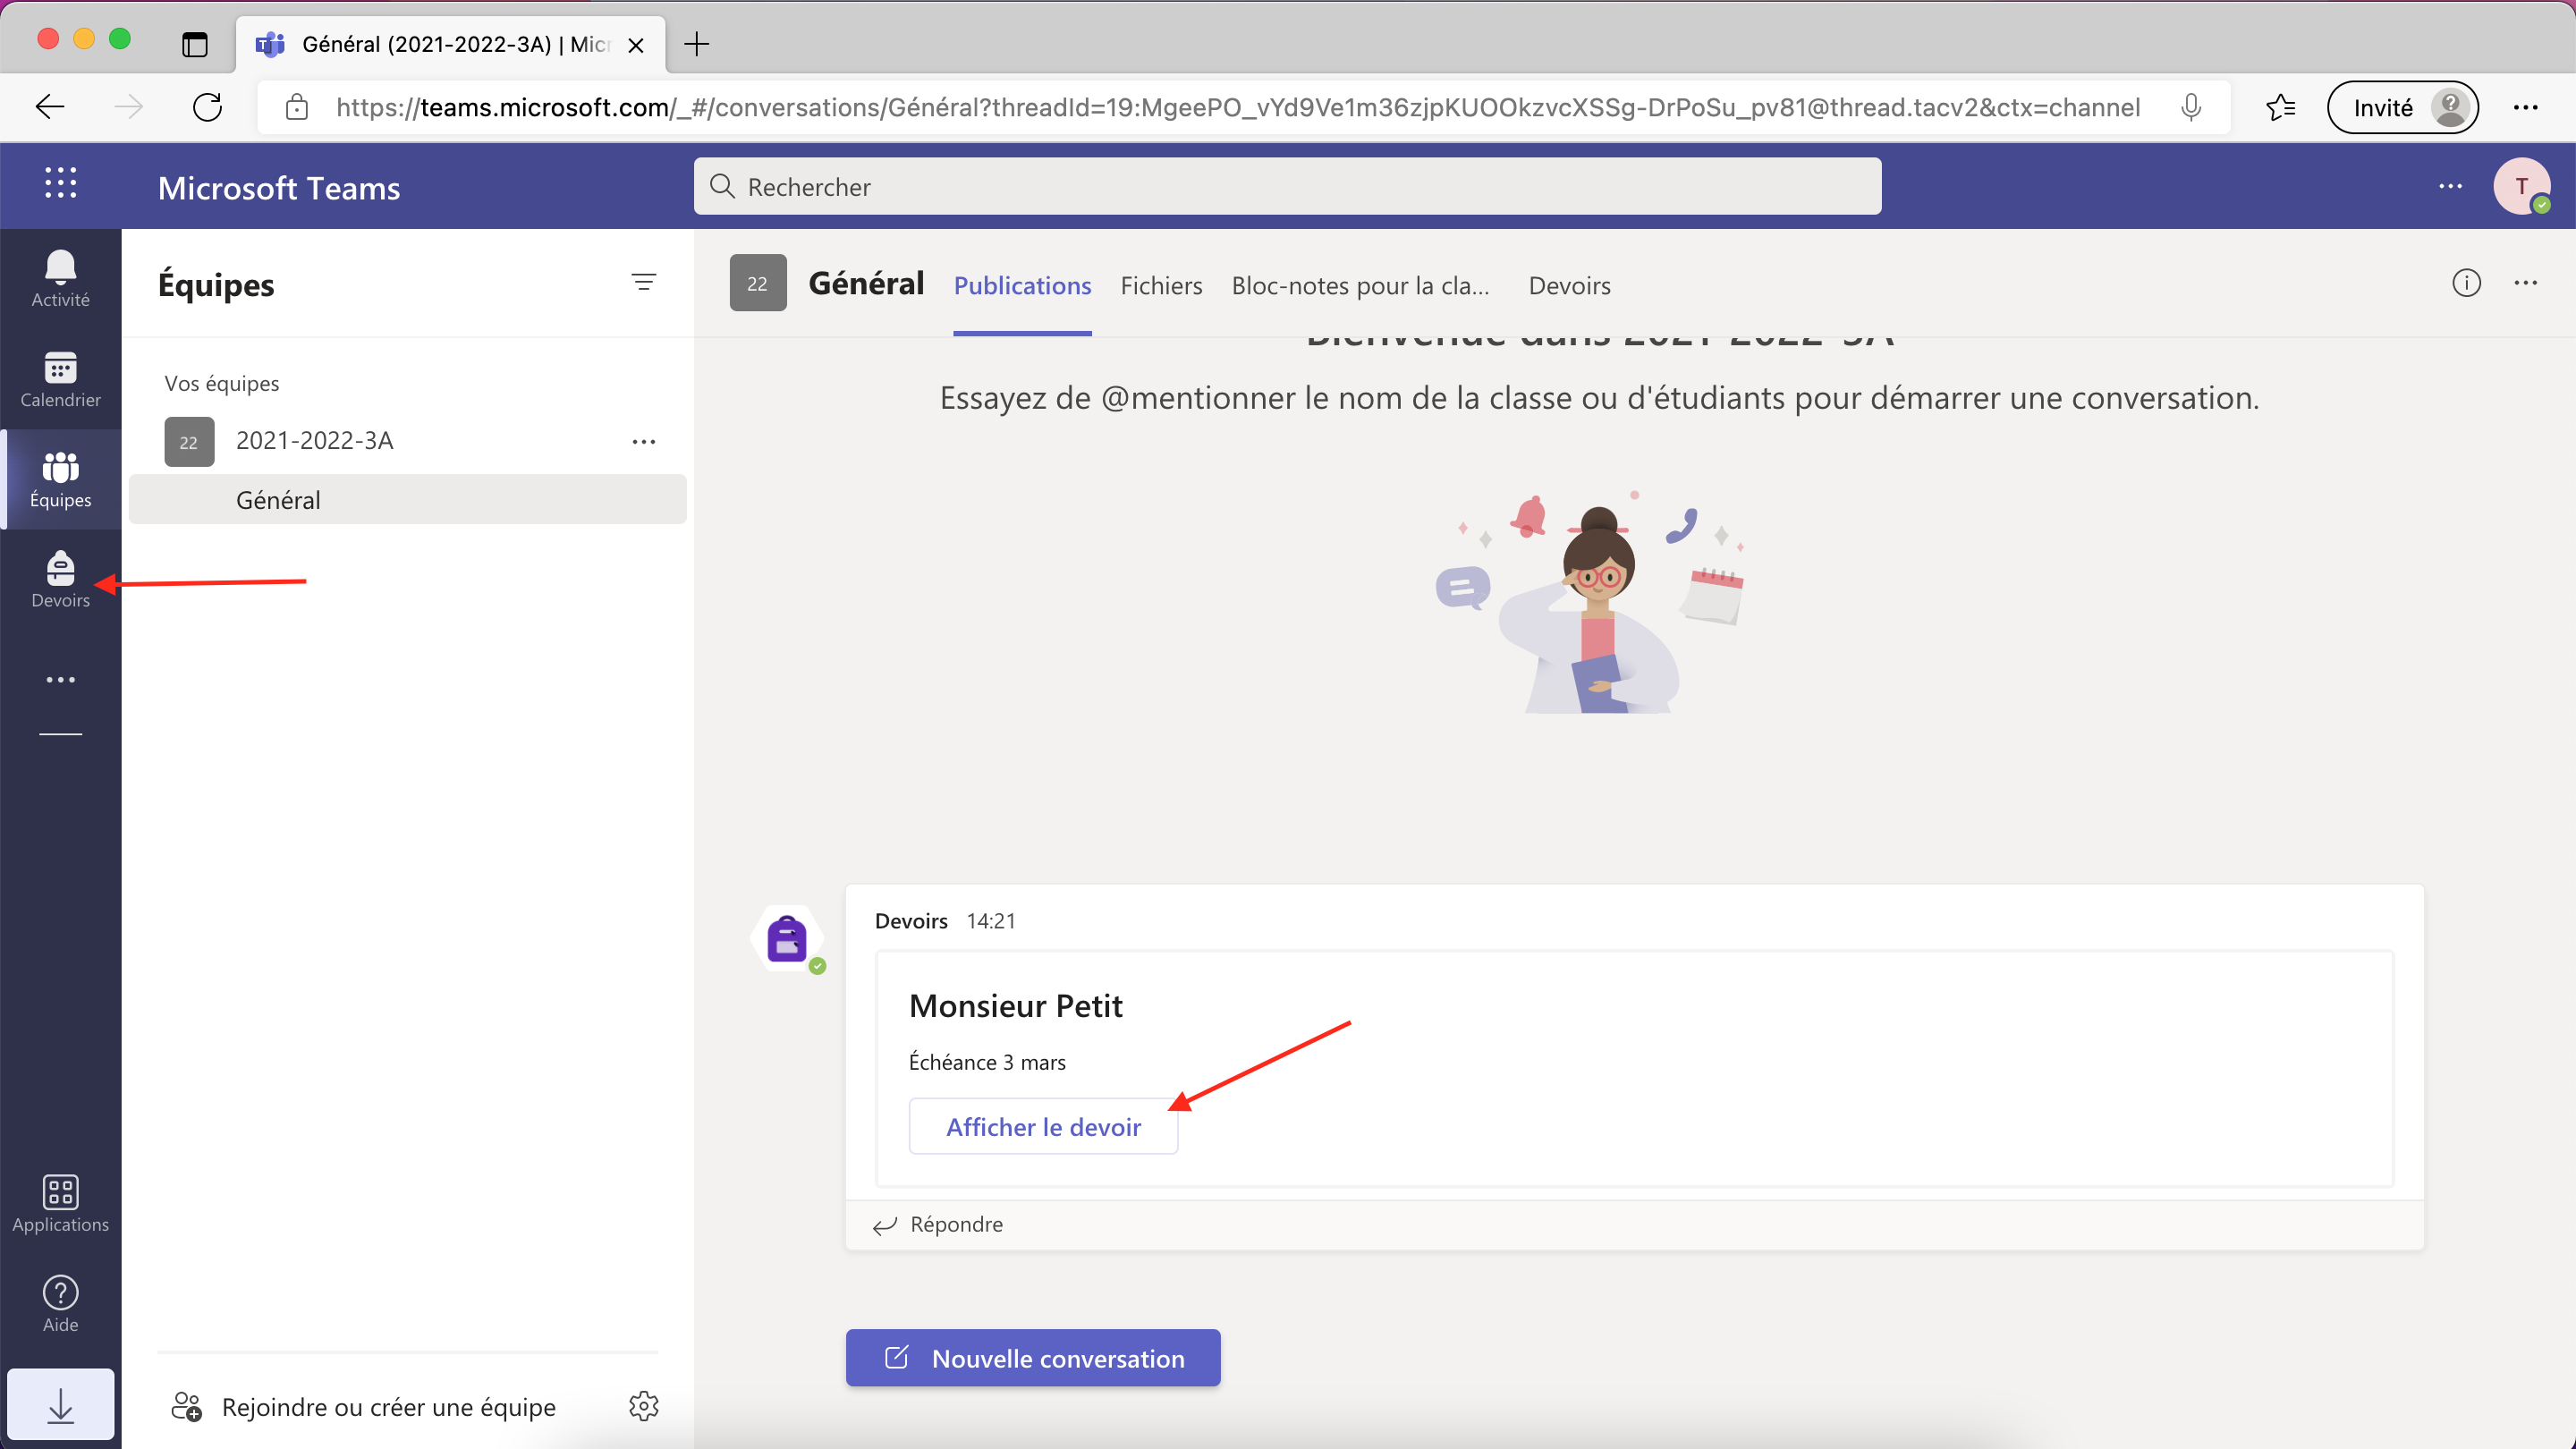Click the Monsieur Petit assignment title
The image size is (2576, 1449).
[1015, 1005]
